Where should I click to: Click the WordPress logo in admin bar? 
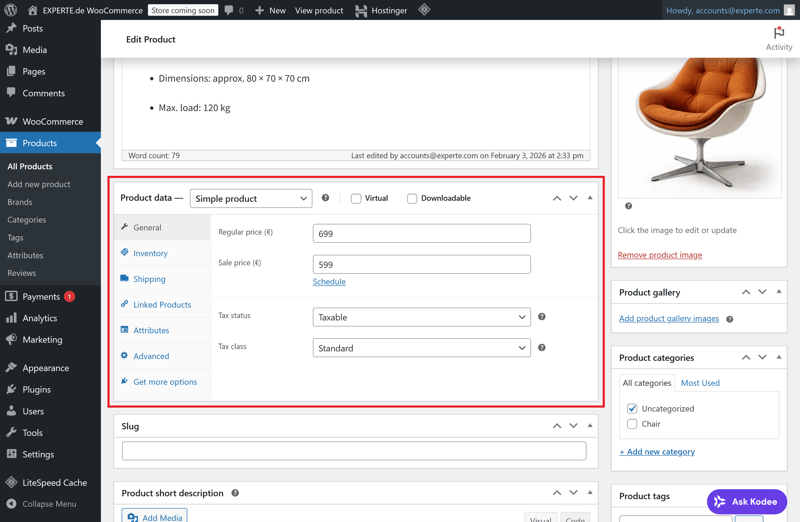point(11,10)
